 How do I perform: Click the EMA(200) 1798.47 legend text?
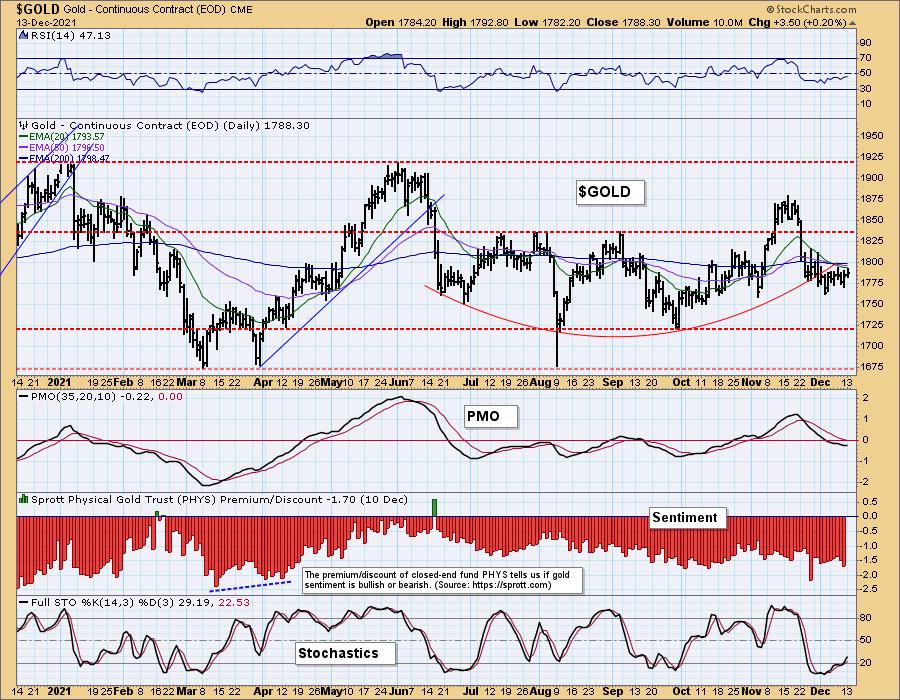[x=69, y=158]
